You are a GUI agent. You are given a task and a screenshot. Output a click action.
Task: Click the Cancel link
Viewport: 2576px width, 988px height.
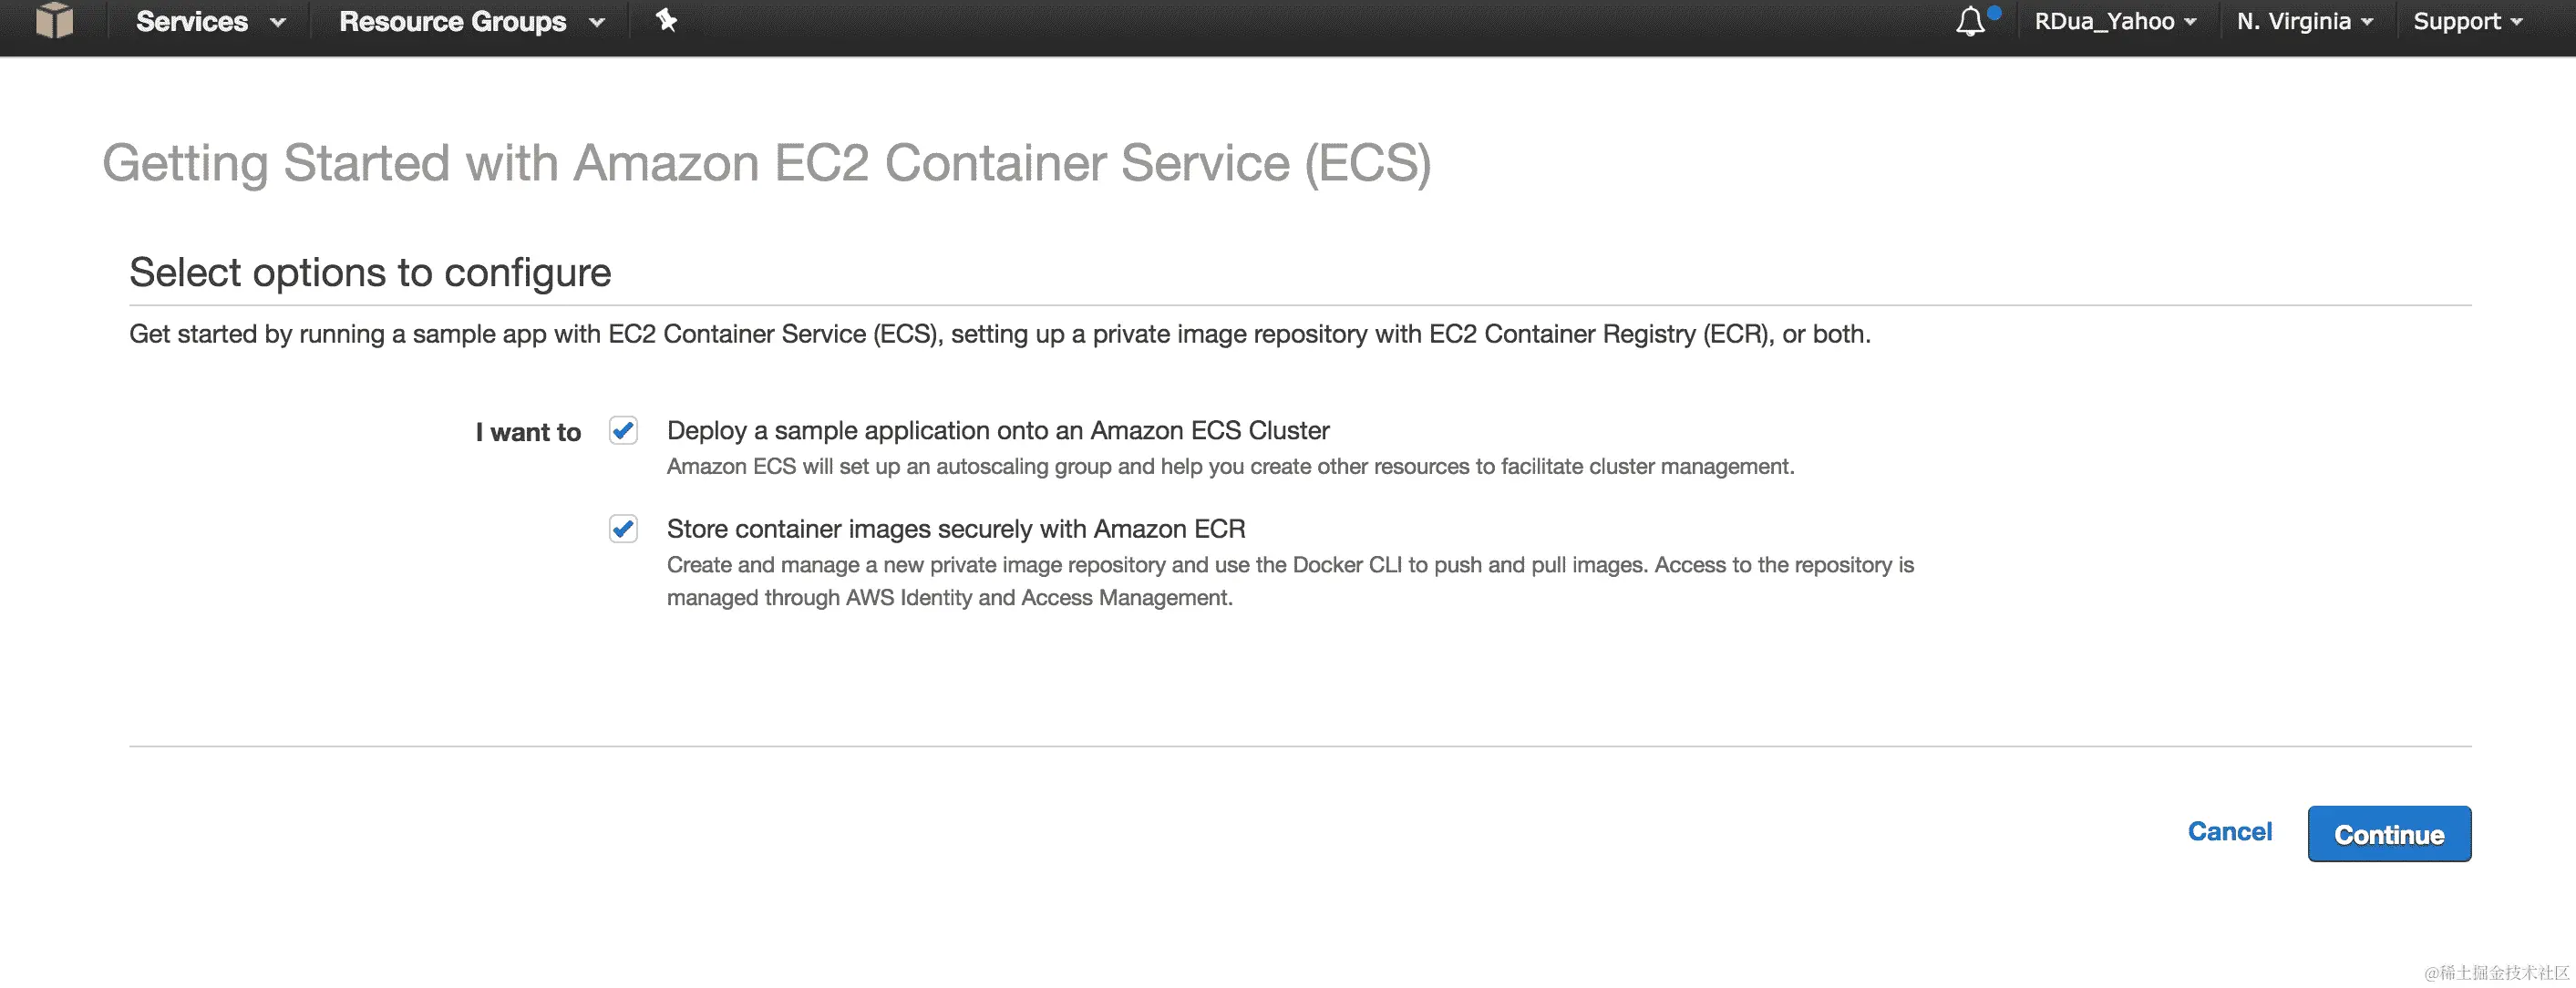point(2230,831)
